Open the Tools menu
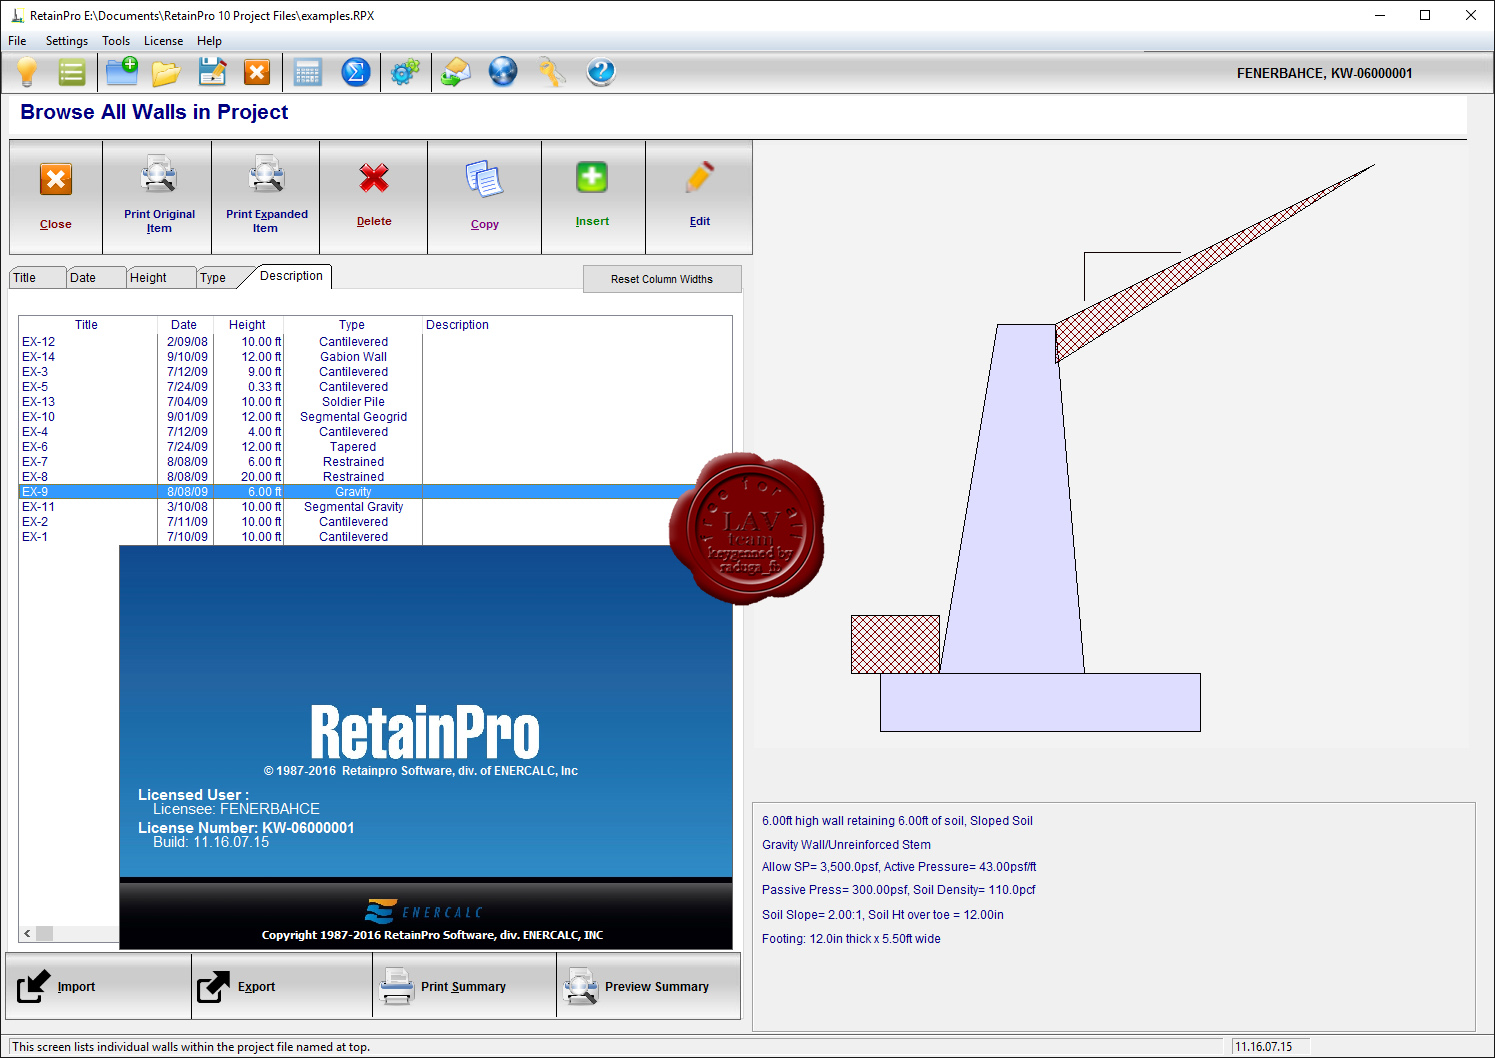 coord(116,41)
